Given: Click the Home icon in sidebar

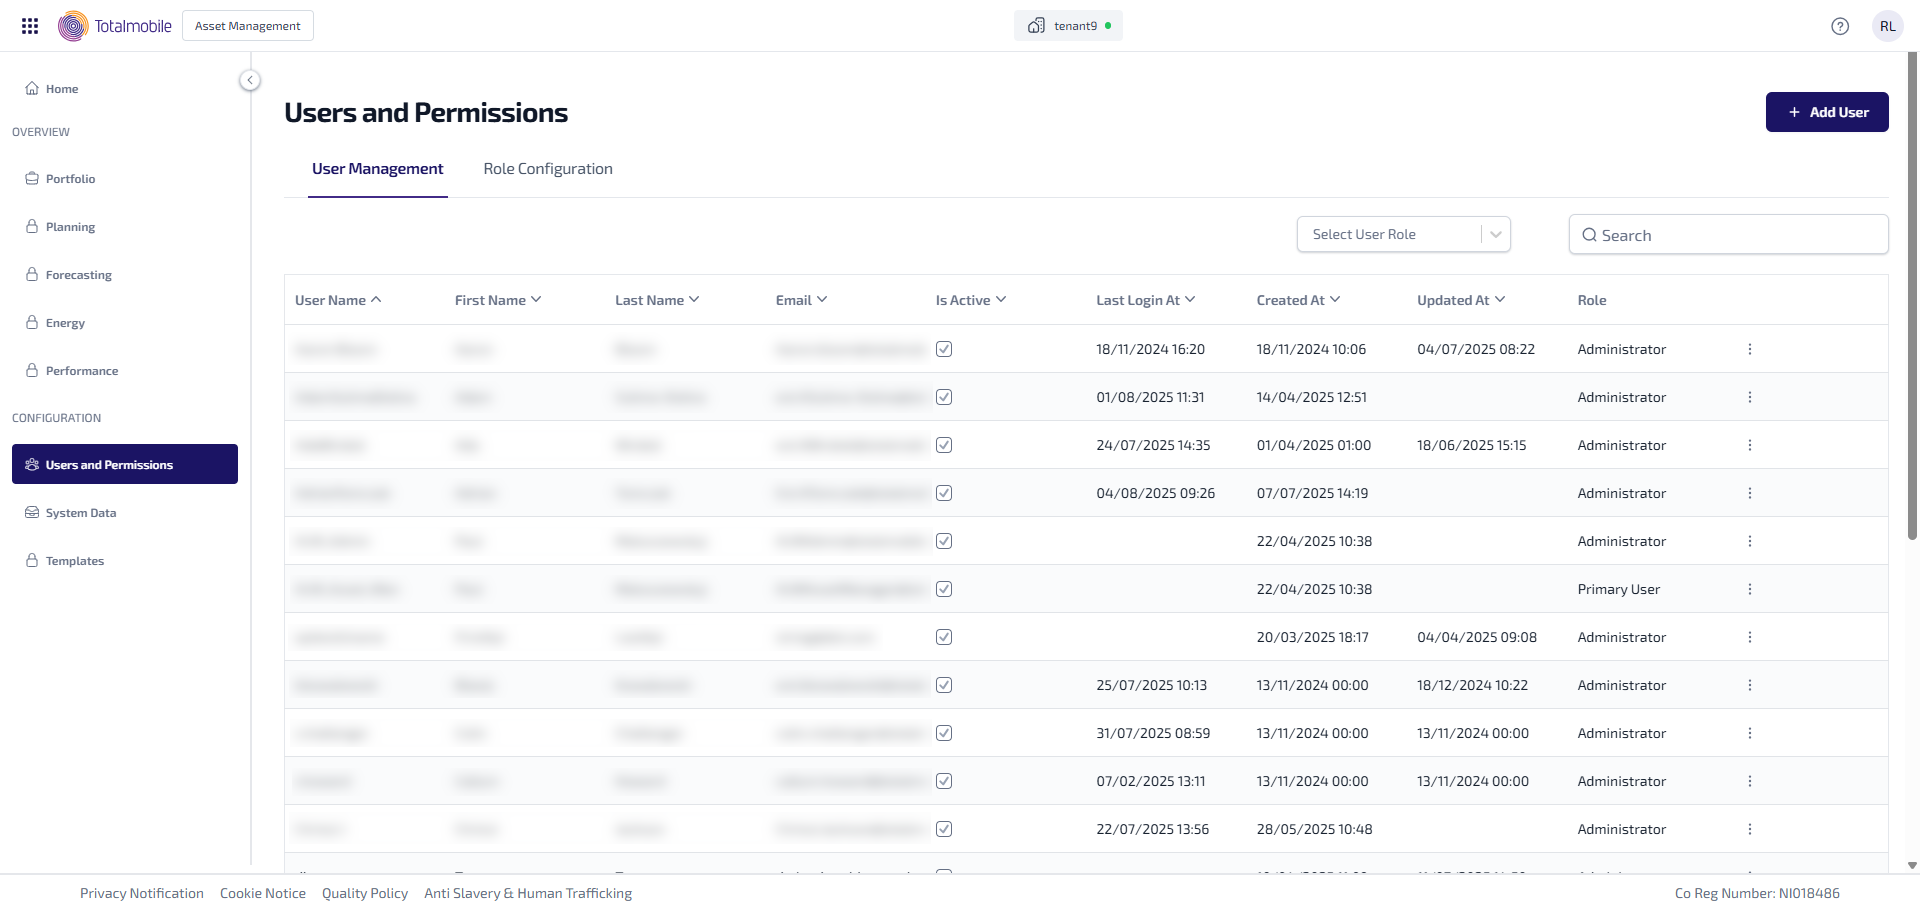Looking at the screenshot, I should 32,89.
